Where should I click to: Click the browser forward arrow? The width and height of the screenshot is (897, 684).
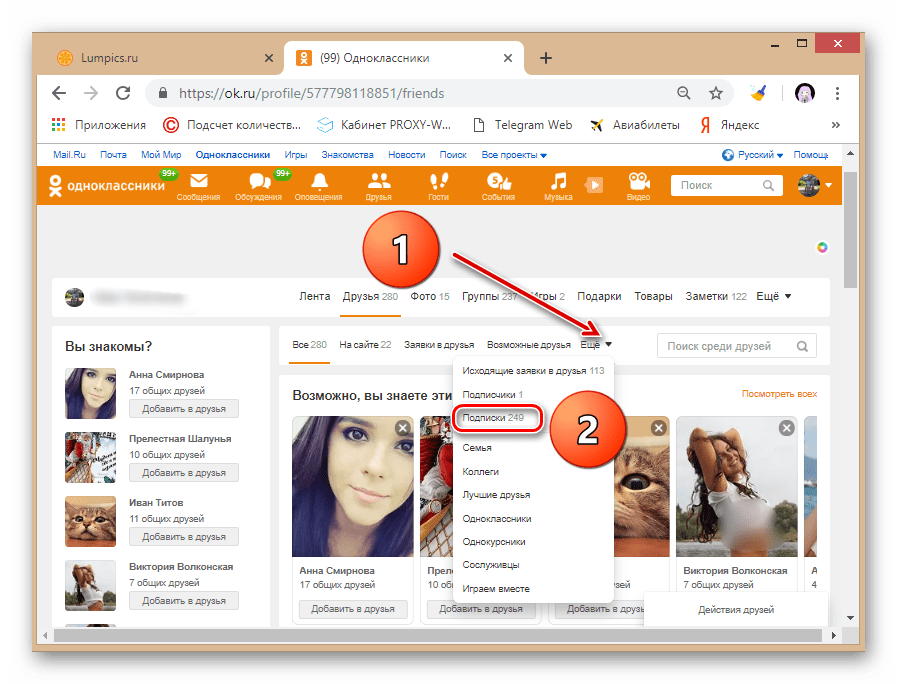91,93
